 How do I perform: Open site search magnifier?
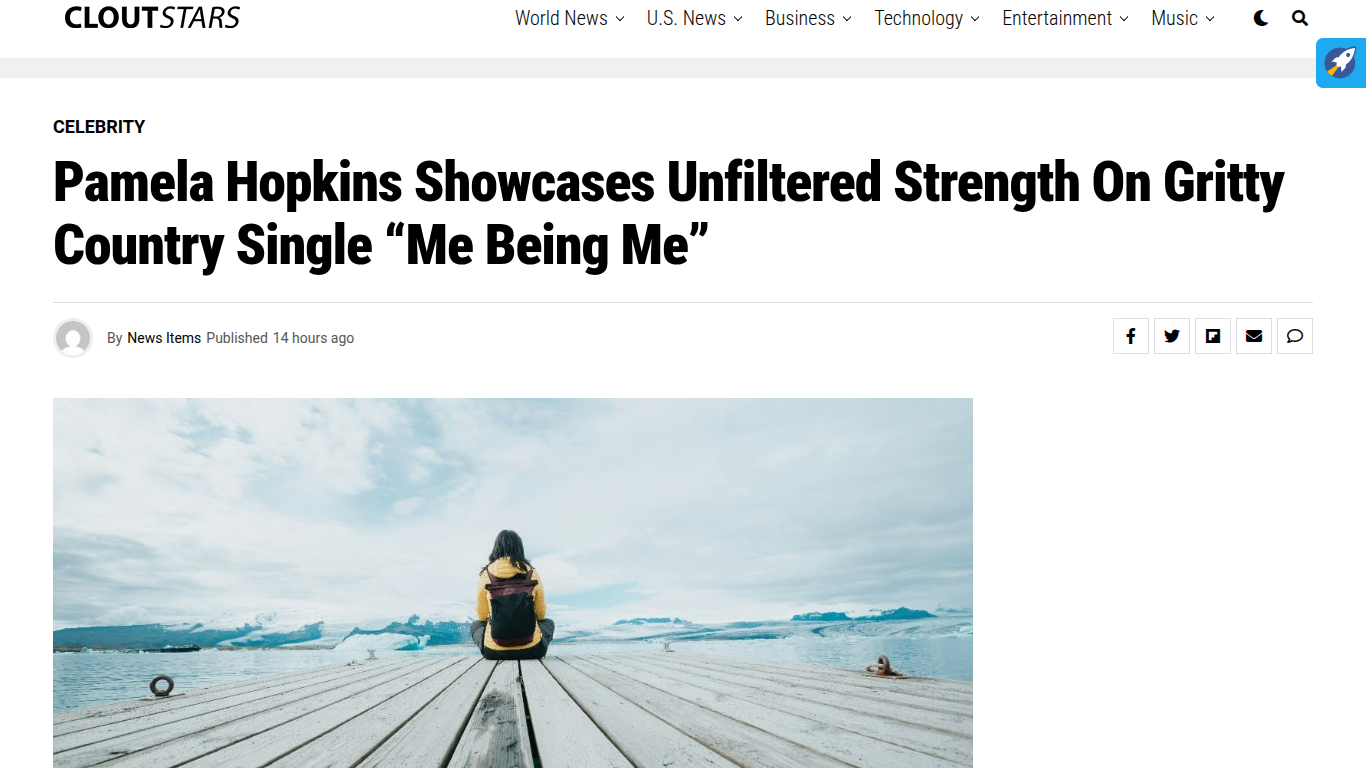point(1300,18)
